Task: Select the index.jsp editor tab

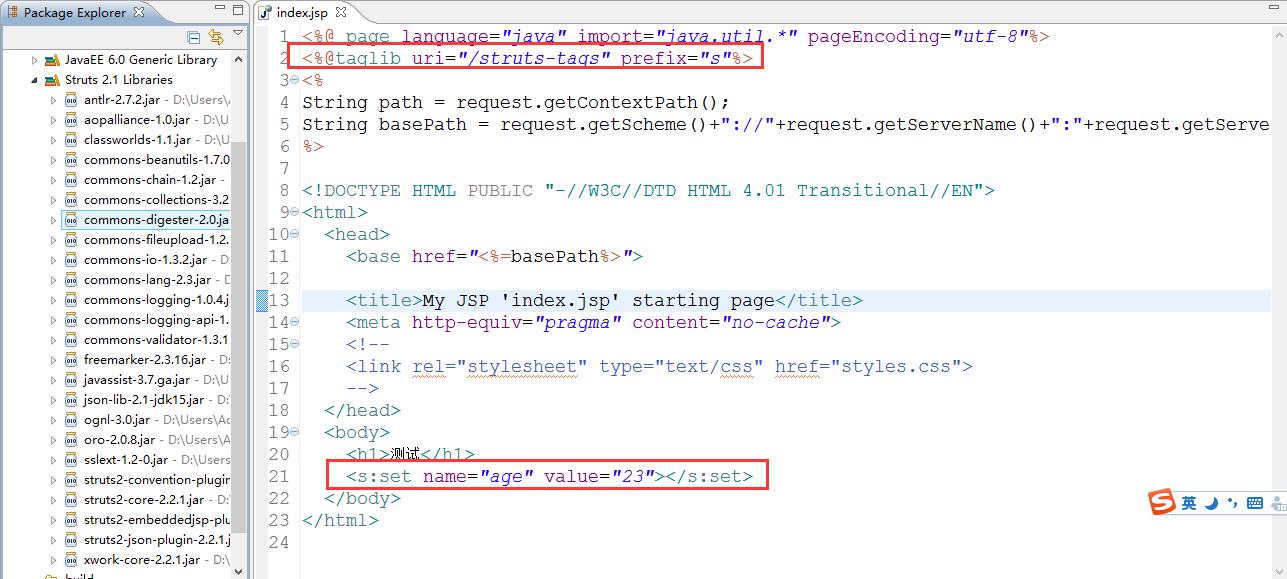Action: 300,13
